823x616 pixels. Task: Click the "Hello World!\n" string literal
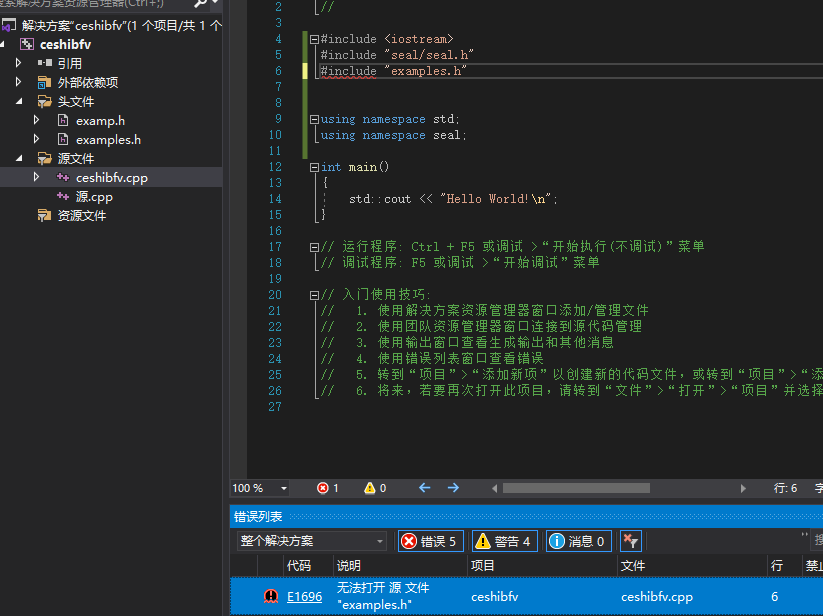(x=495, y=199)
